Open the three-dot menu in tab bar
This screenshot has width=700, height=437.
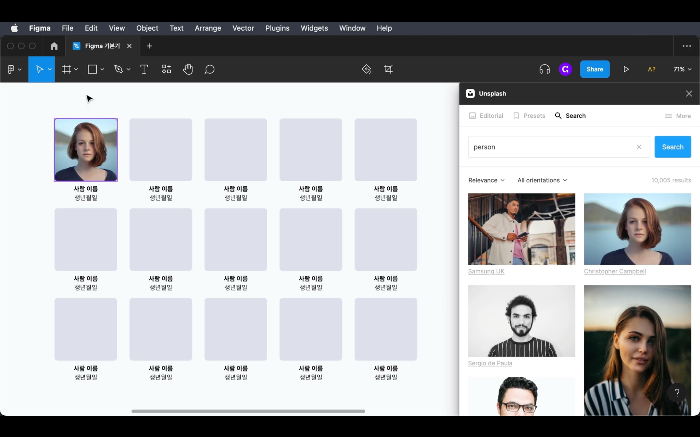tap(687, 46)
